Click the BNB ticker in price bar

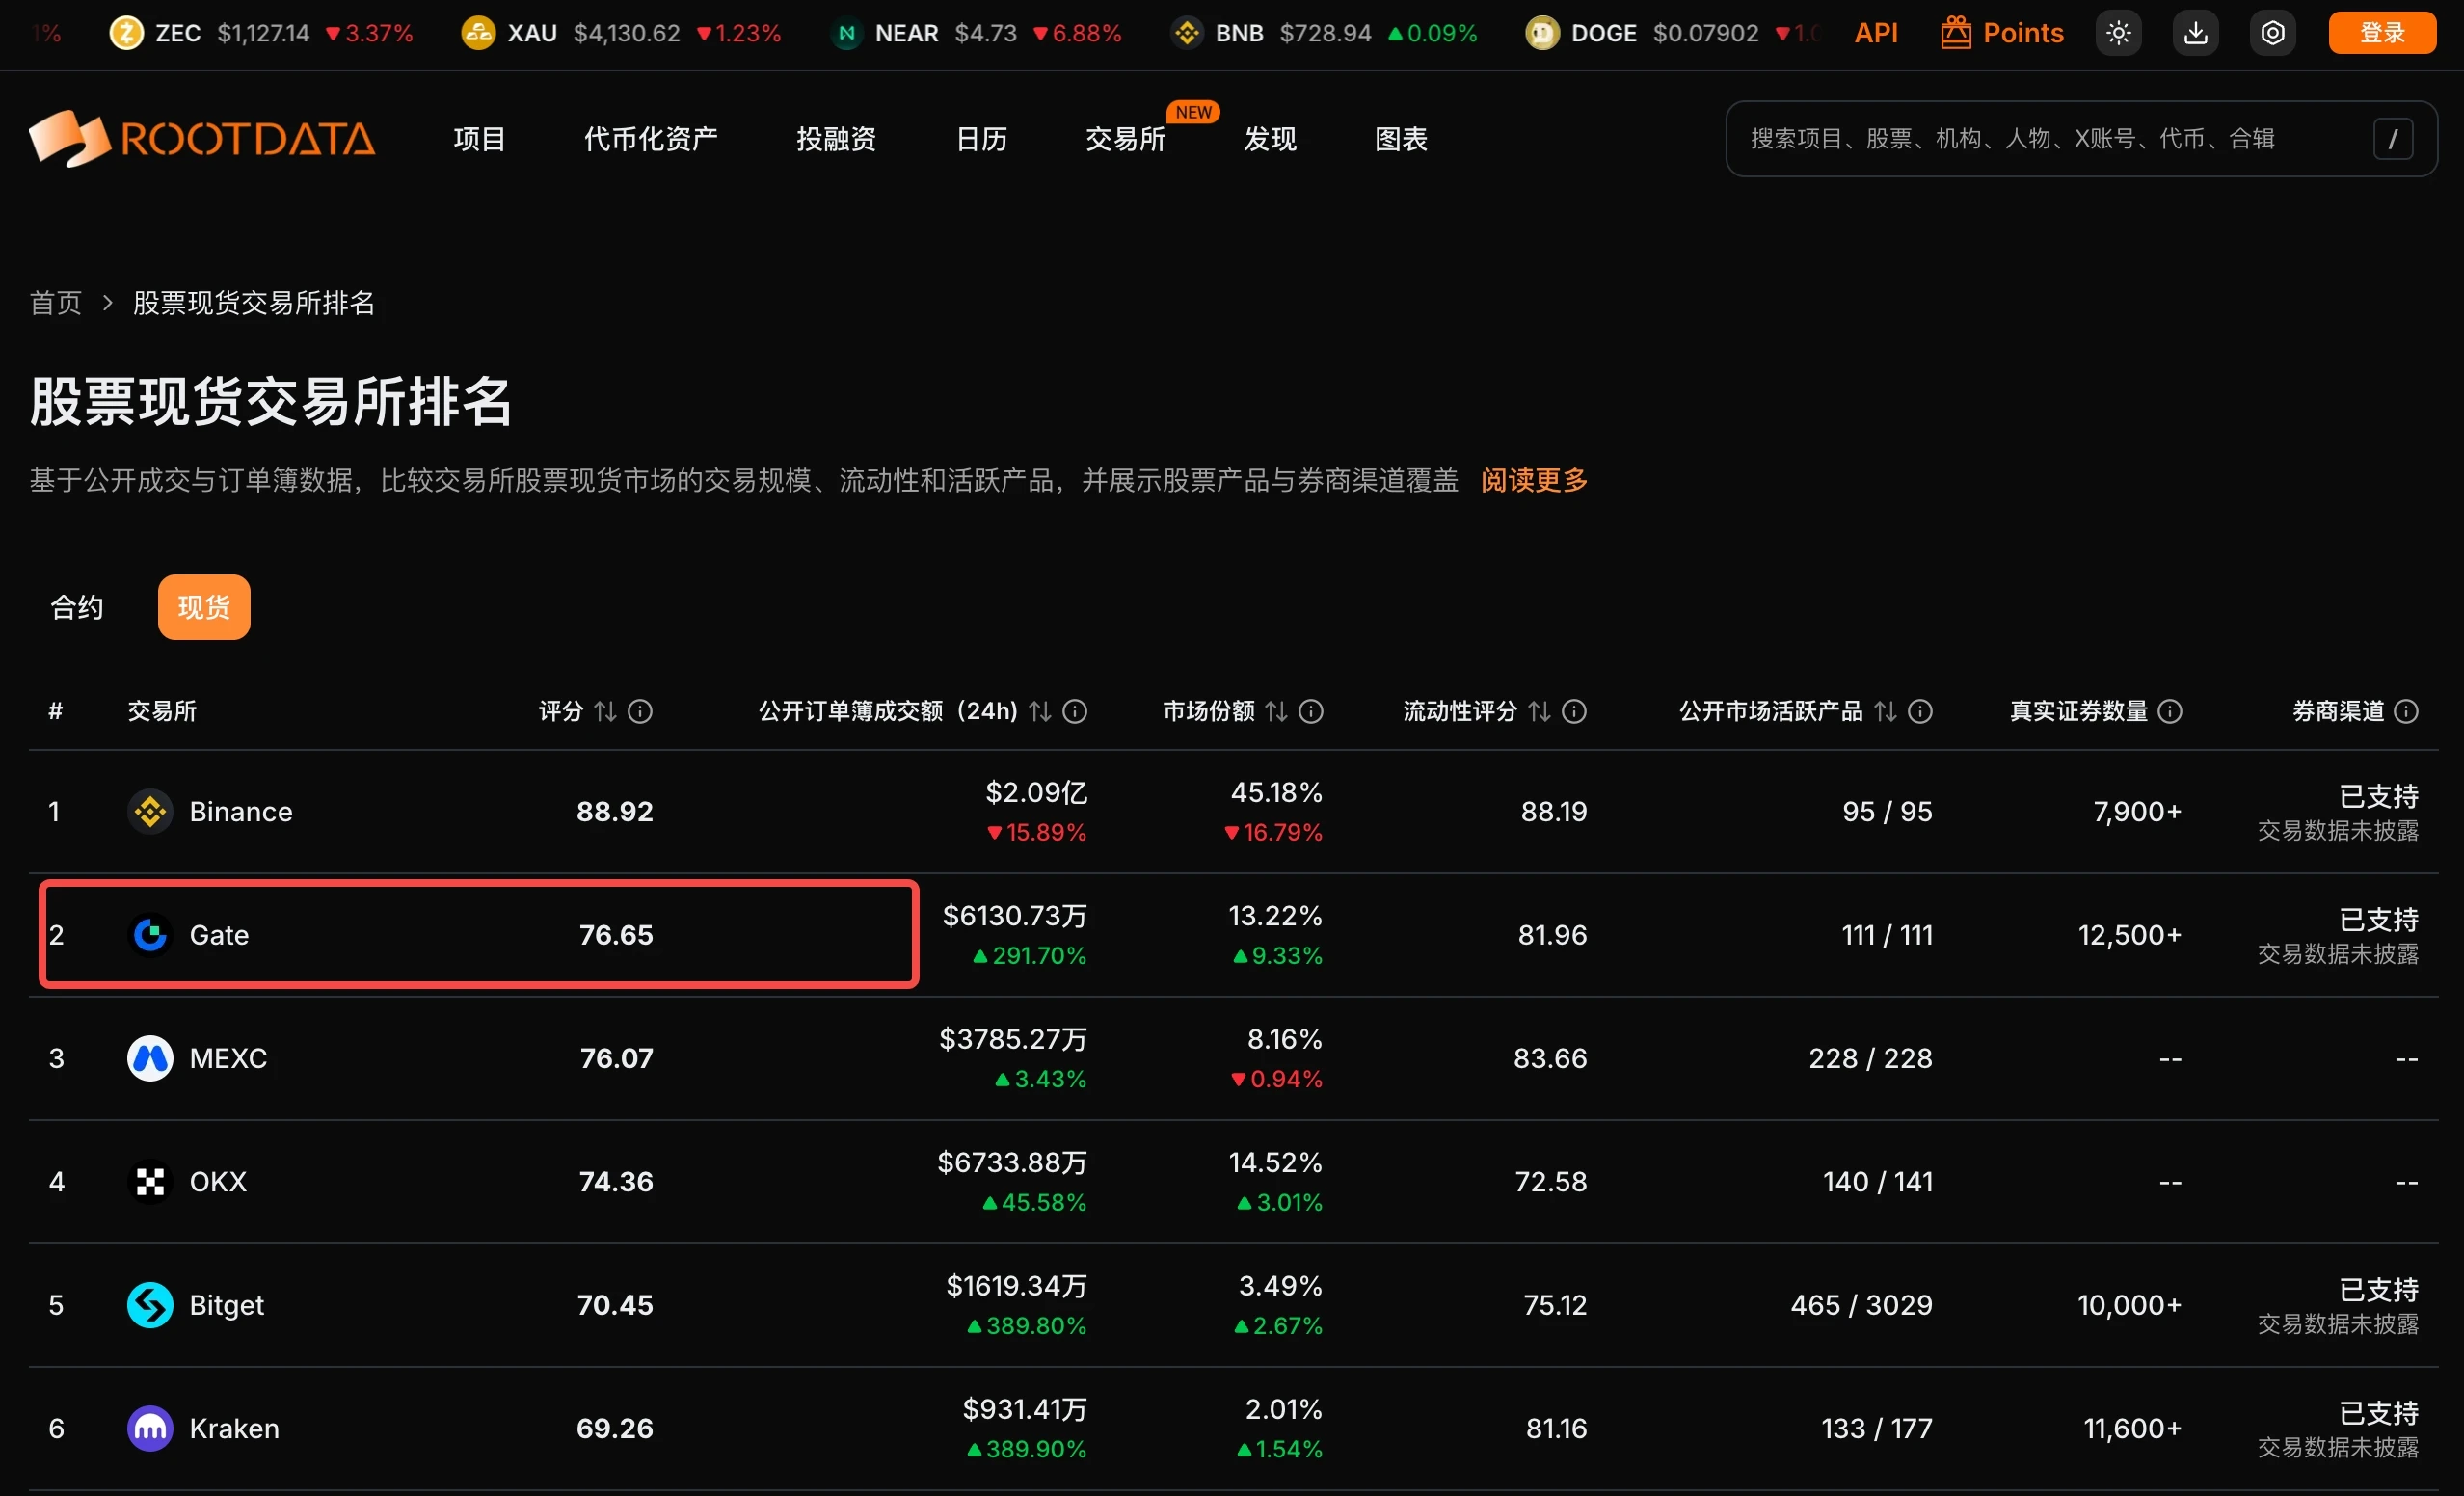tap(1324, 33)
